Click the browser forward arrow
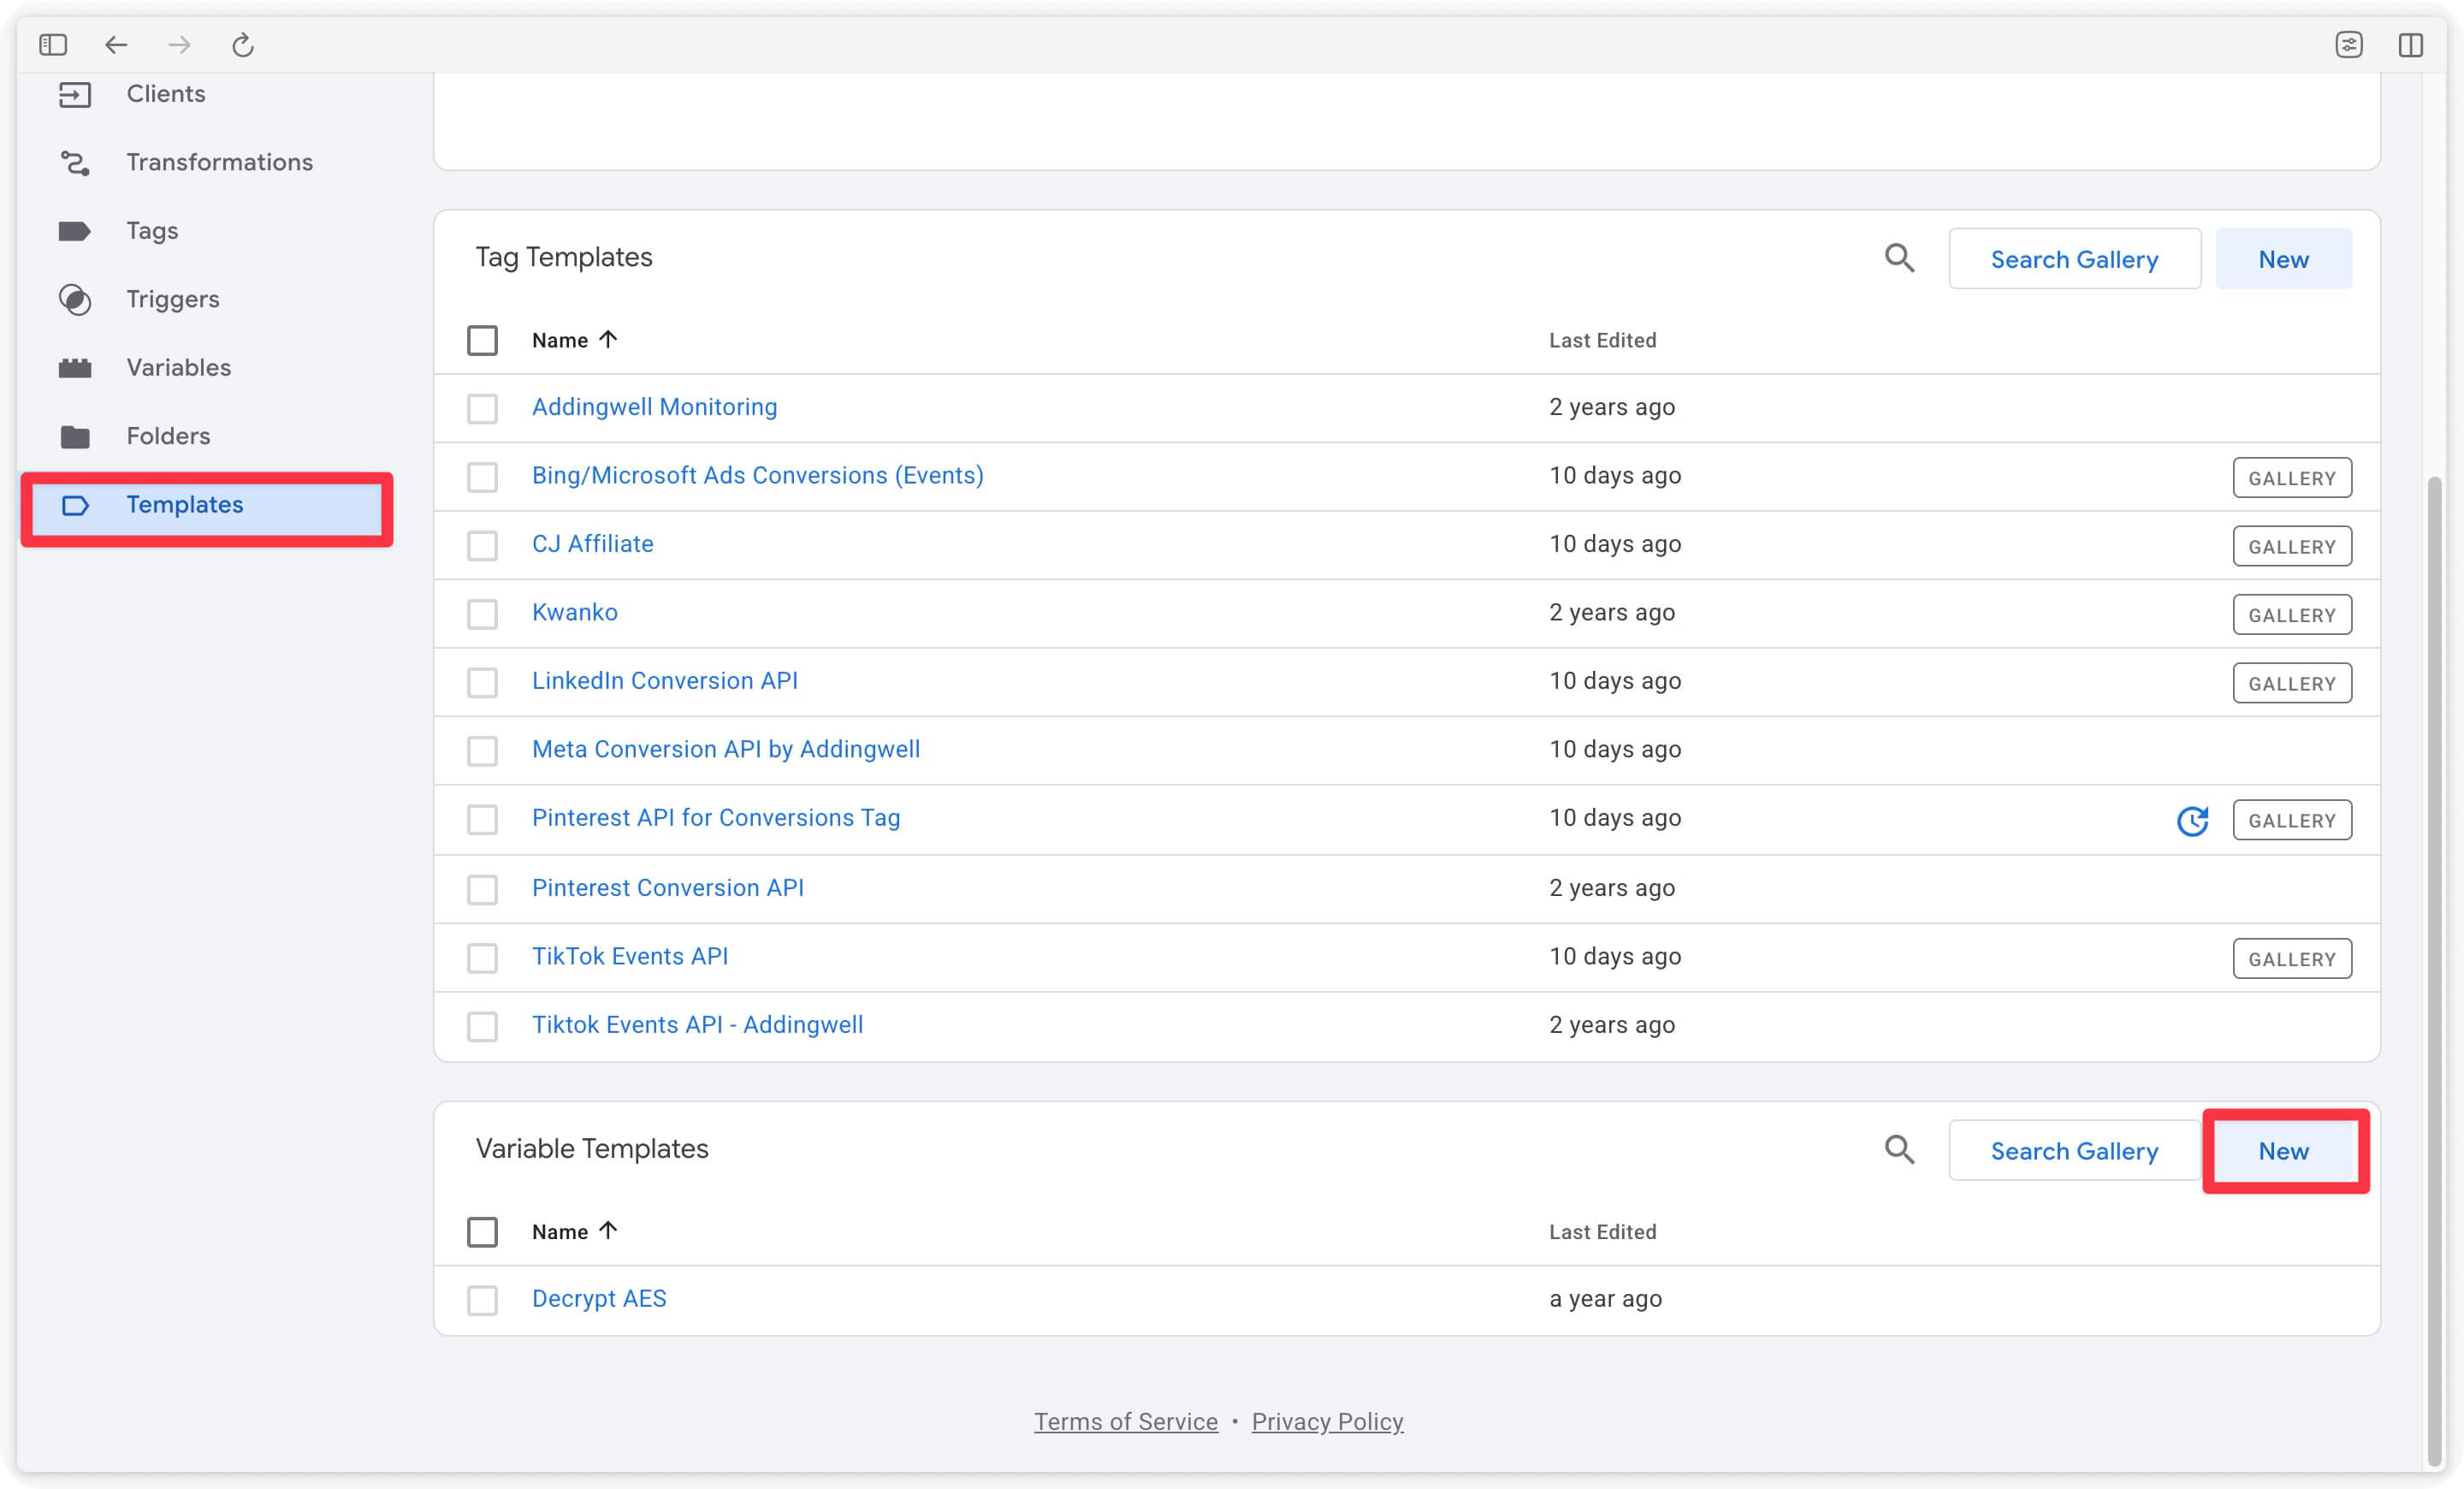Viewport: 2464px width, 1489px height. (x=179, y=45)
